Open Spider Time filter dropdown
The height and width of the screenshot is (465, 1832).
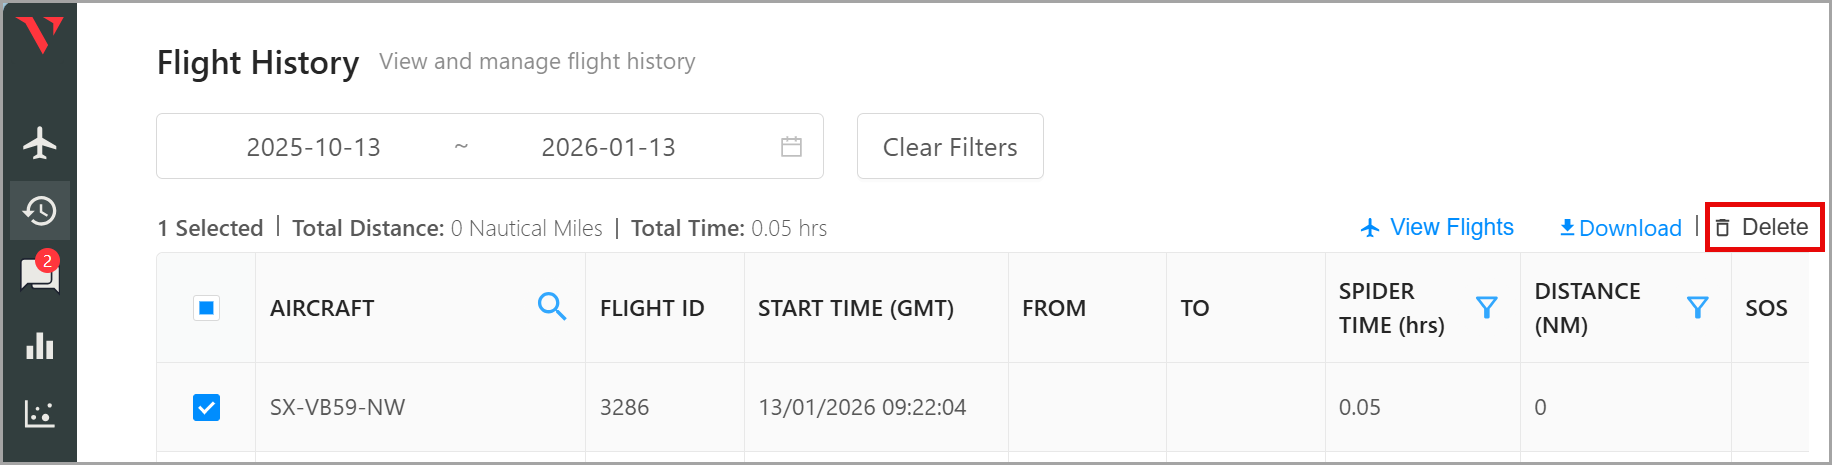click(x=1487, y=307)
